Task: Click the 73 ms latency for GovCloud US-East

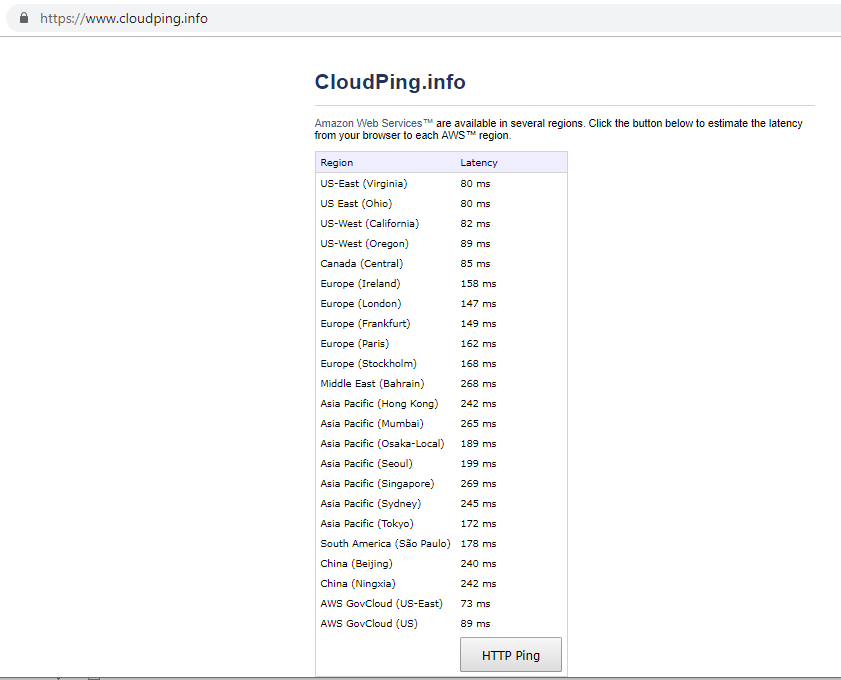Action: pyautogui.click(x=475, y=604)
